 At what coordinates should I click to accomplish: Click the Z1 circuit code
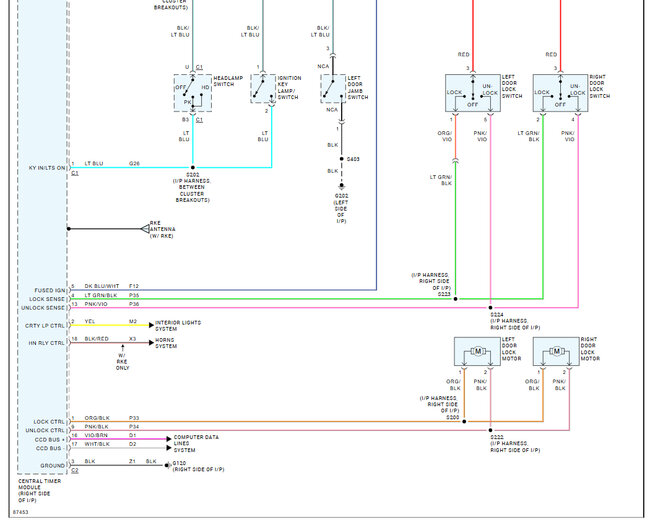132,461
